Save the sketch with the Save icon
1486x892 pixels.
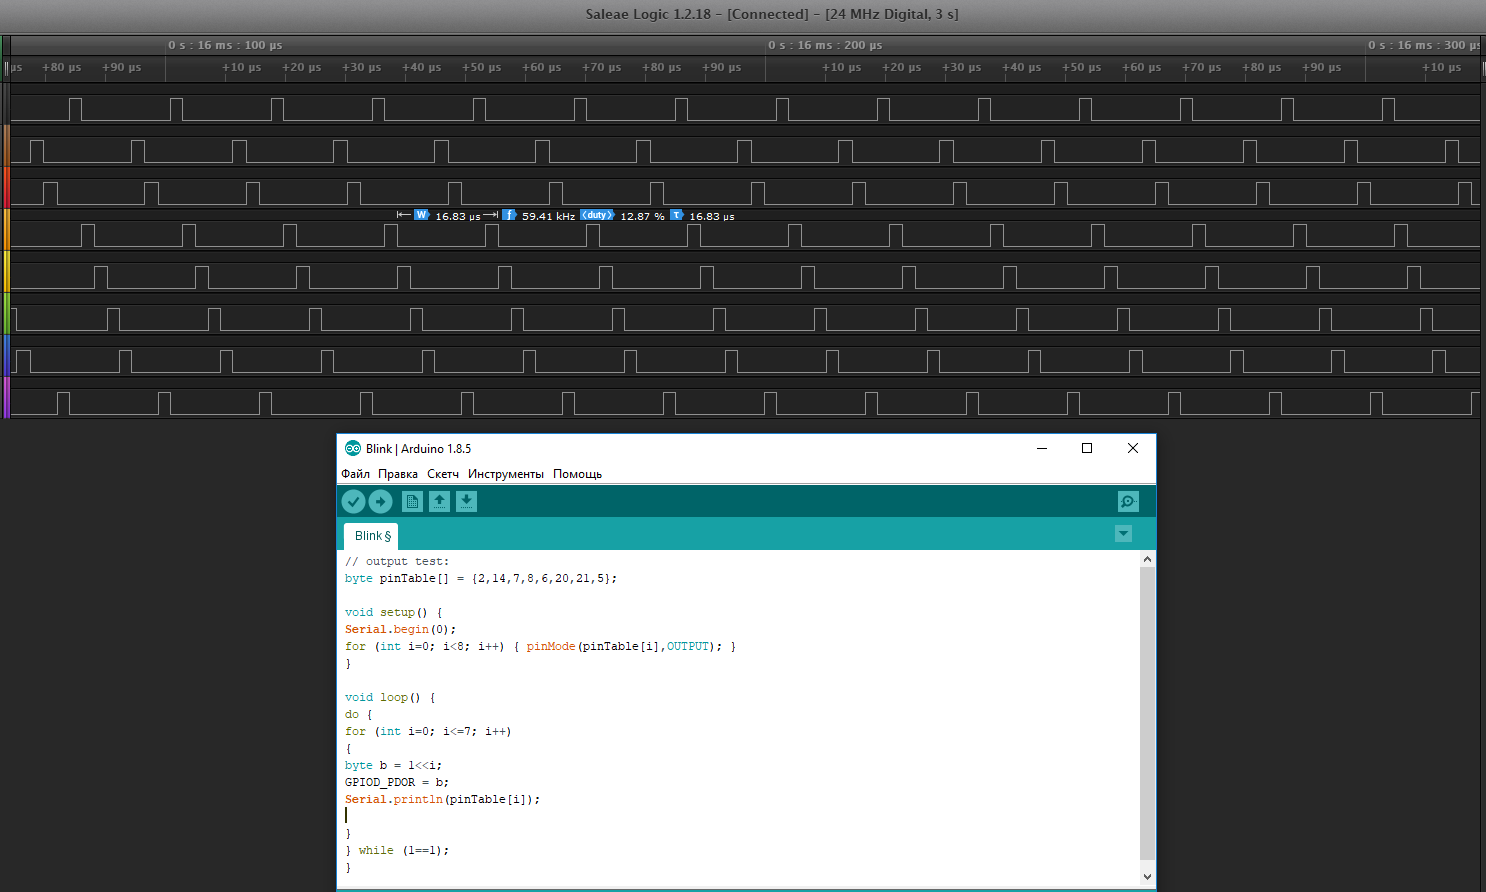[x=466, y=502]
